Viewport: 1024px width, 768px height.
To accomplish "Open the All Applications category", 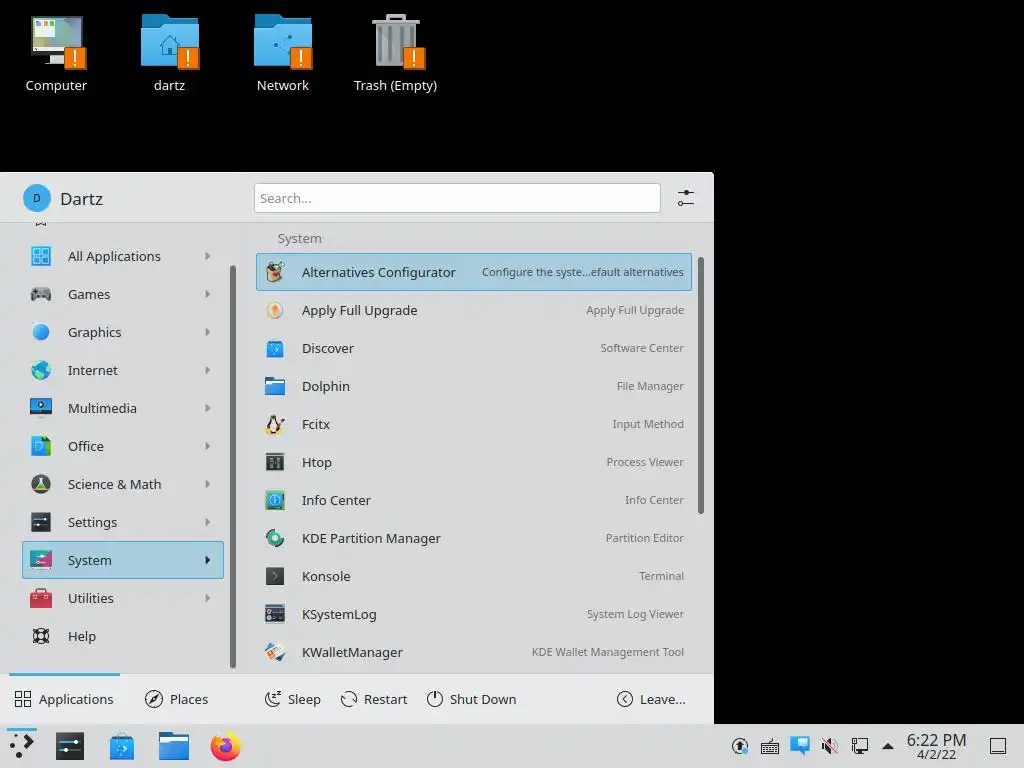I will (123, 256).
